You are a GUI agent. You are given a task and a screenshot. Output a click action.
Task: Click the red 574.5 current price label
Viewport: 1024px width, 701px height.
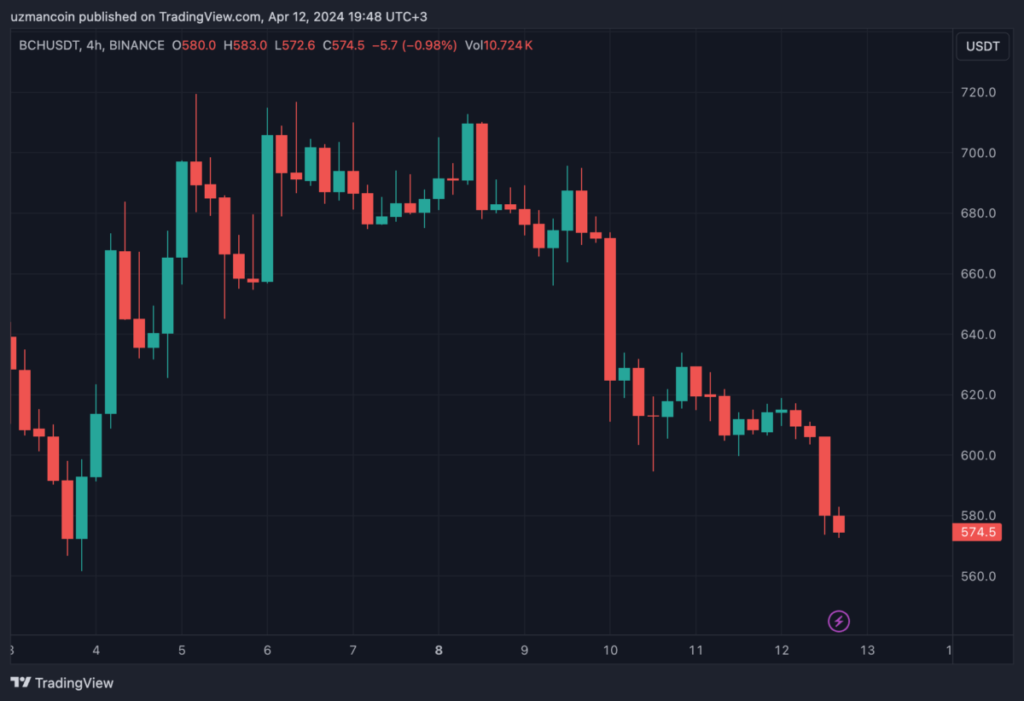point(977,532)
